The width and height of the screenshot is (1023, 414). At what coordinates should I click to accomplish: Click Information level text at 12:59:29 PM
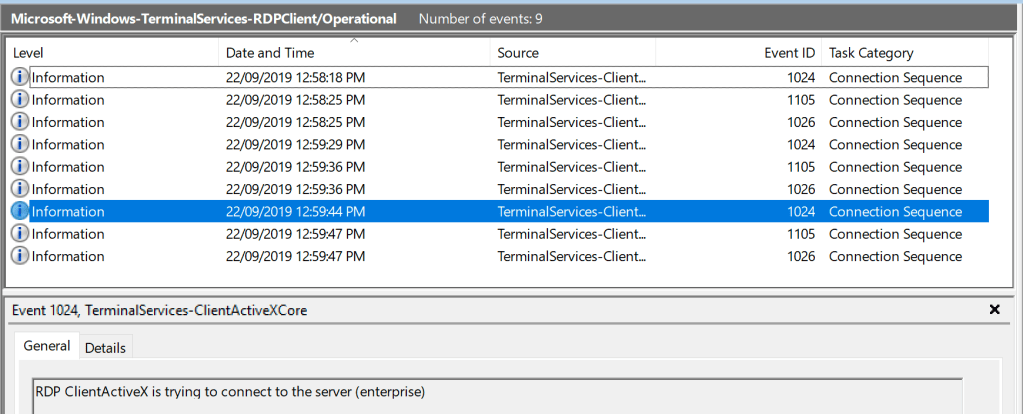[x=68, y=144]
